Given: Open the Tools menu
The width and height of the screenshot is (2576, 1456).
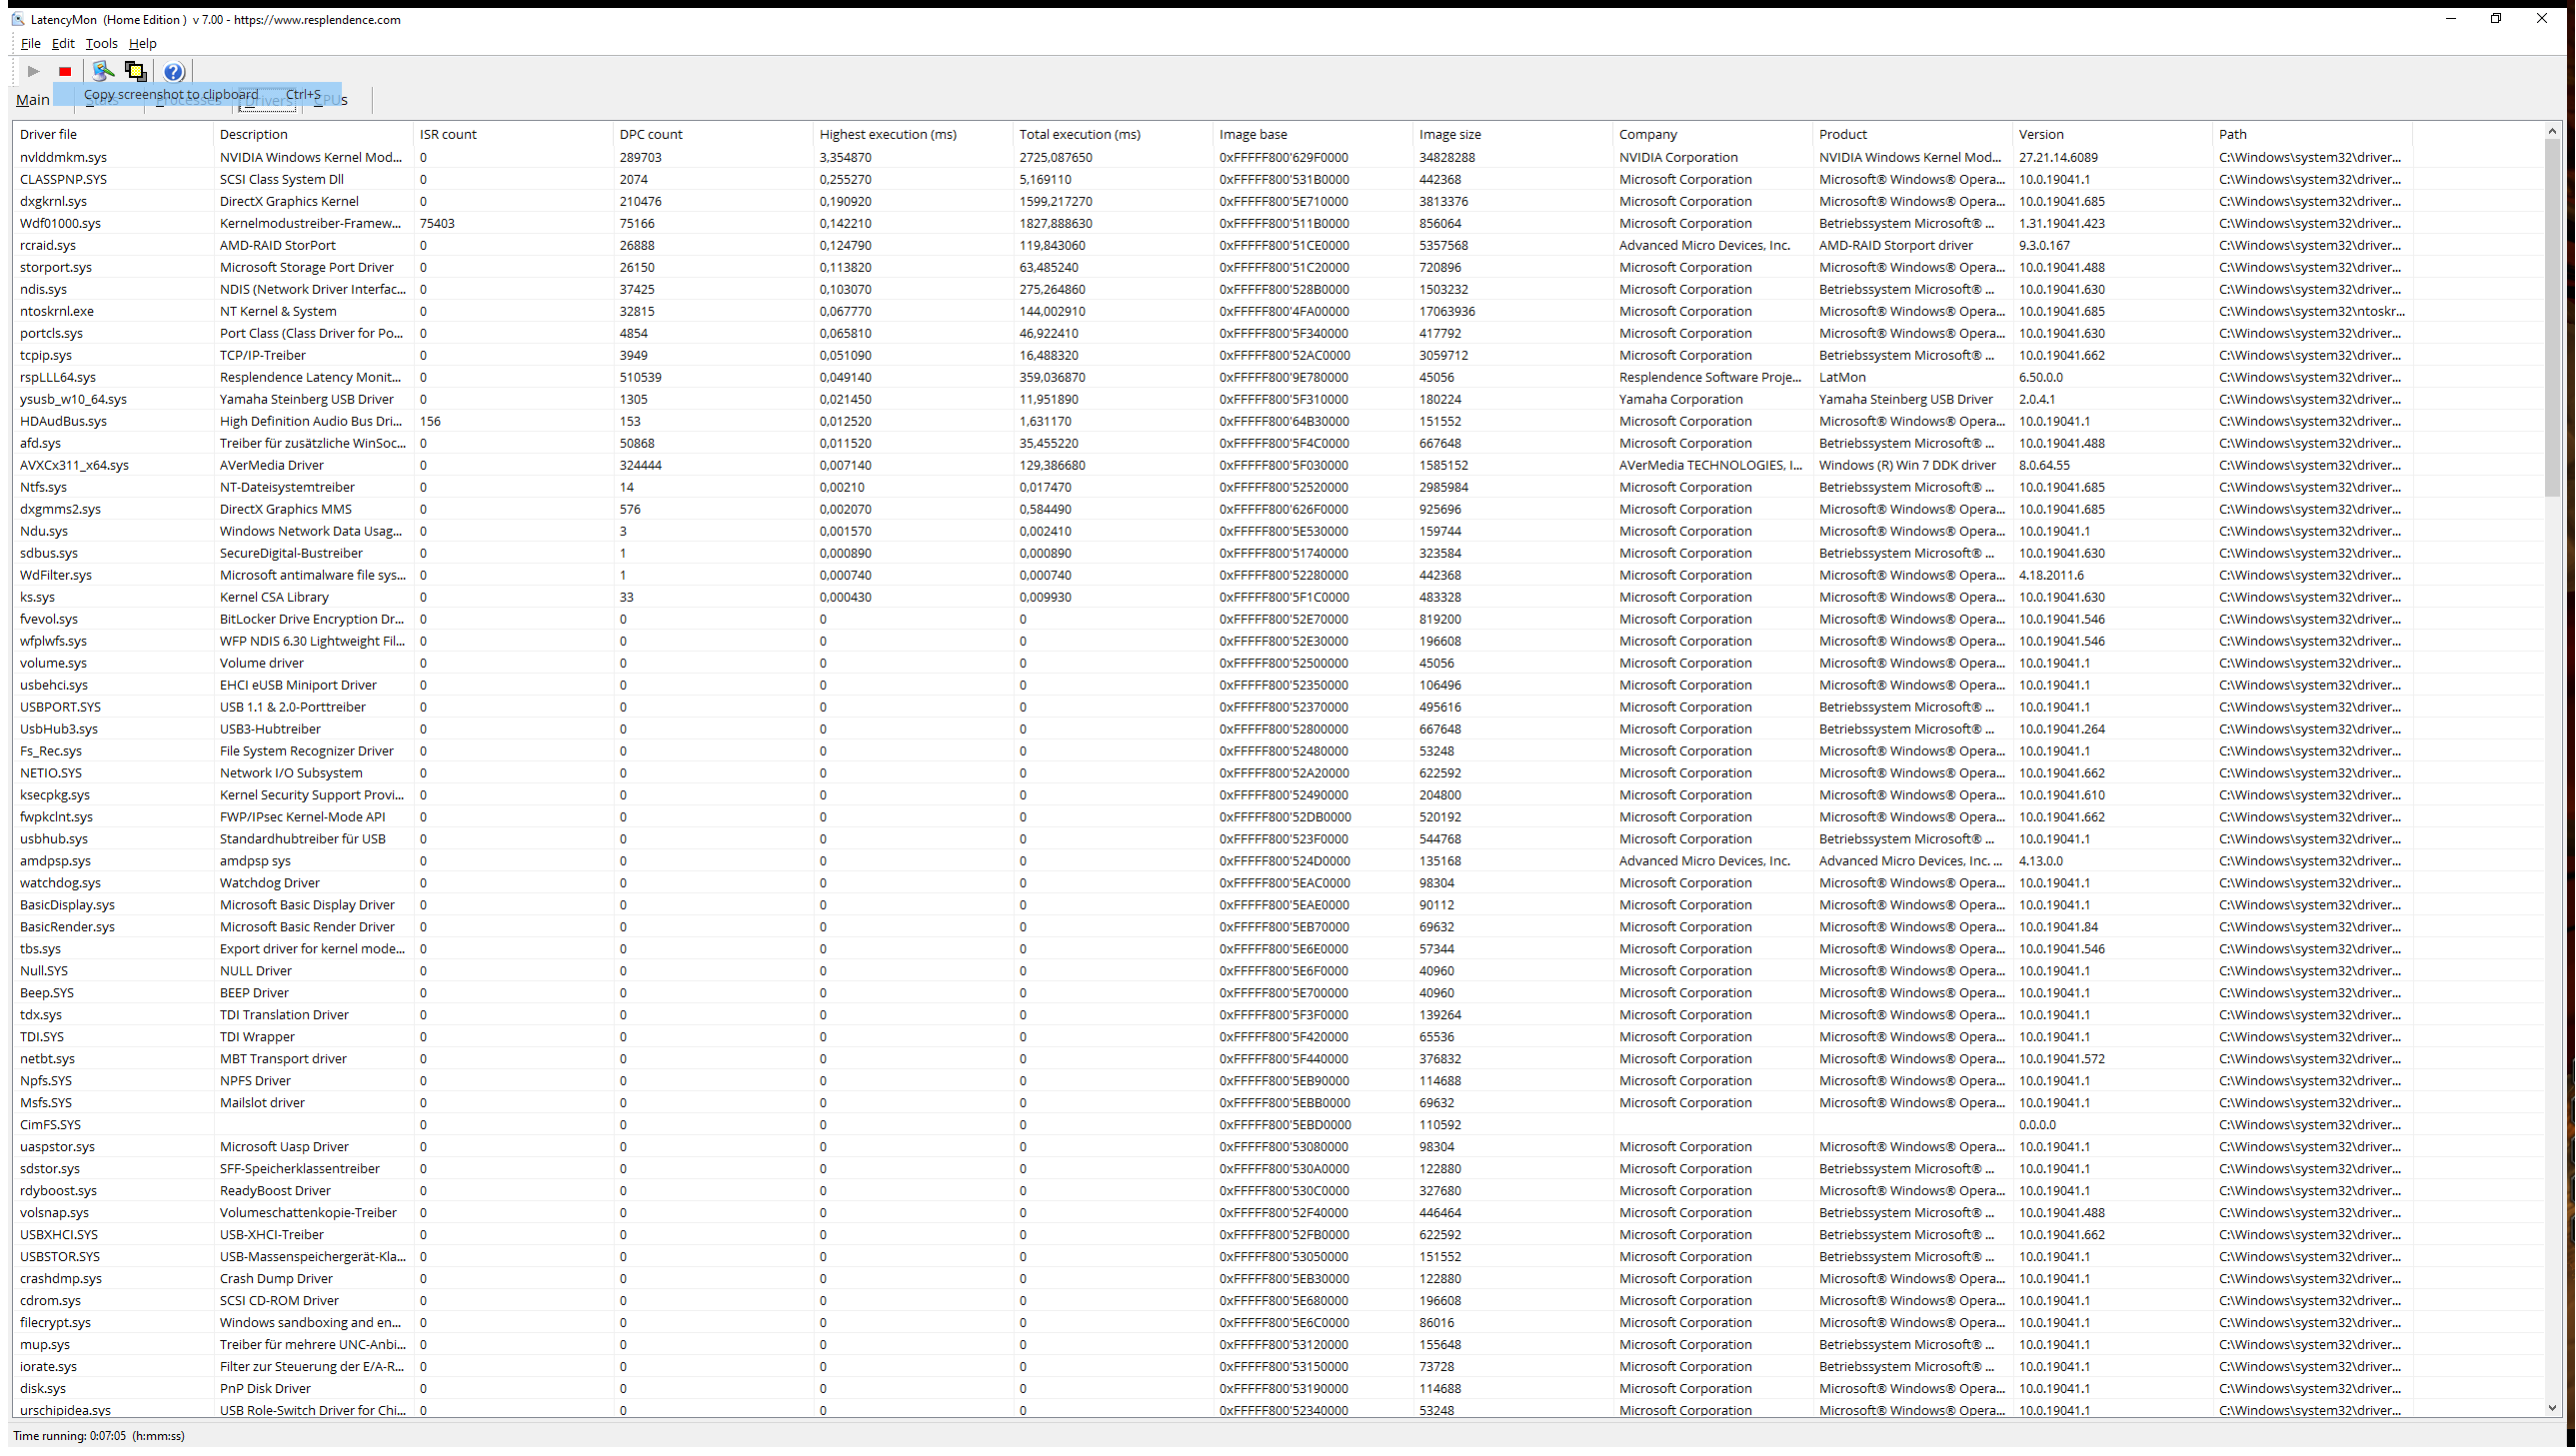Looking at the screenshot, I should (x=101, y=43).
